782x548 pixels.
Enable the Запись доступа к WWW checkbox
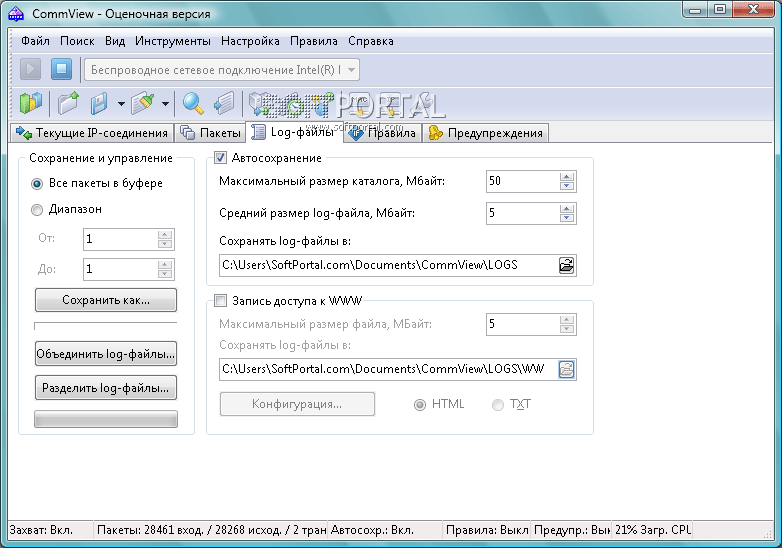coord(220,300)
